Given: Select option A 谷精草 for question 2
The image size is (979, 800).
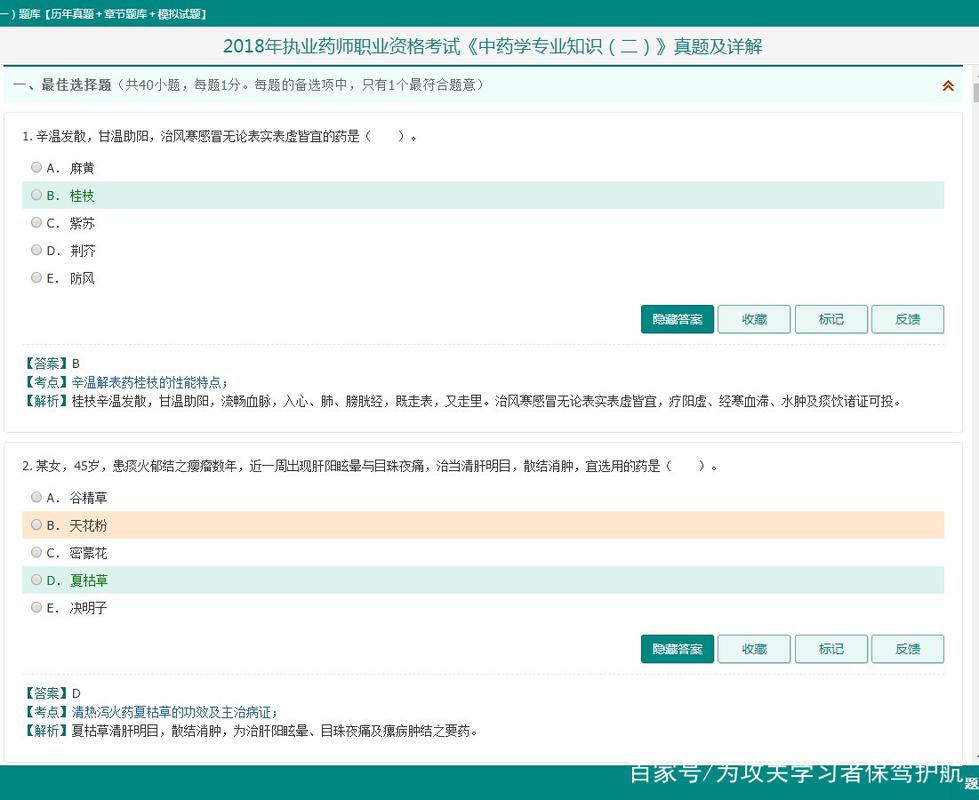Looking at the screenshot, I should click(36, 497).
